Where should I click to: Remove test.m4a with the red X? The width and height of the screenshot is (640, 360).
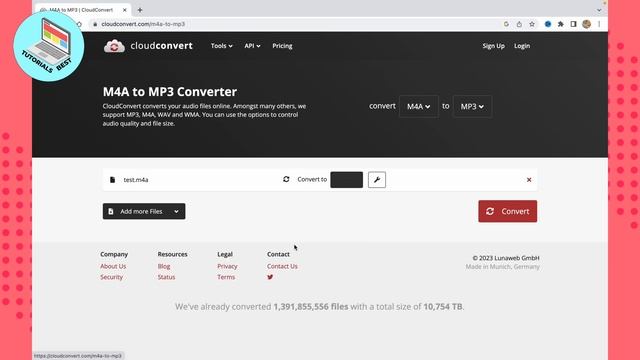point(529,180)
